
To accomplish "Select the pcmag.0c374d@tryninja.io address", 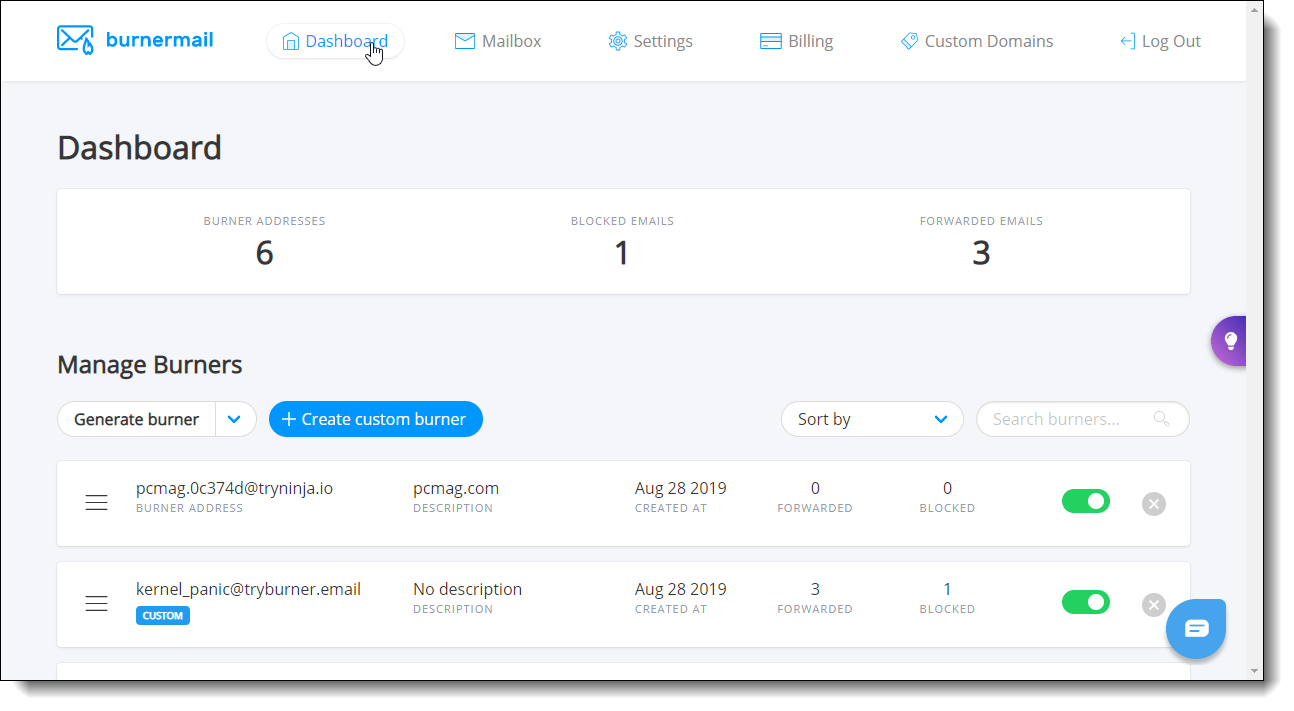I will pyautogui.click(x=234, y=488).
